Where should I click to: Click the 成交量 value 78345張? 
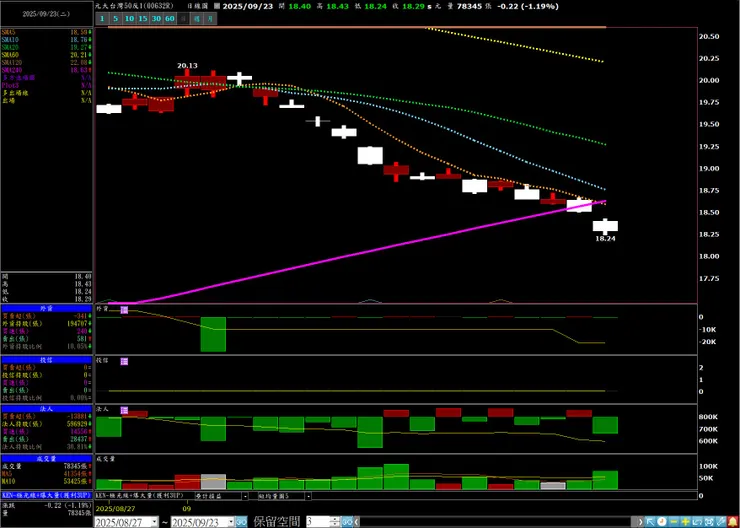point(76,466)
